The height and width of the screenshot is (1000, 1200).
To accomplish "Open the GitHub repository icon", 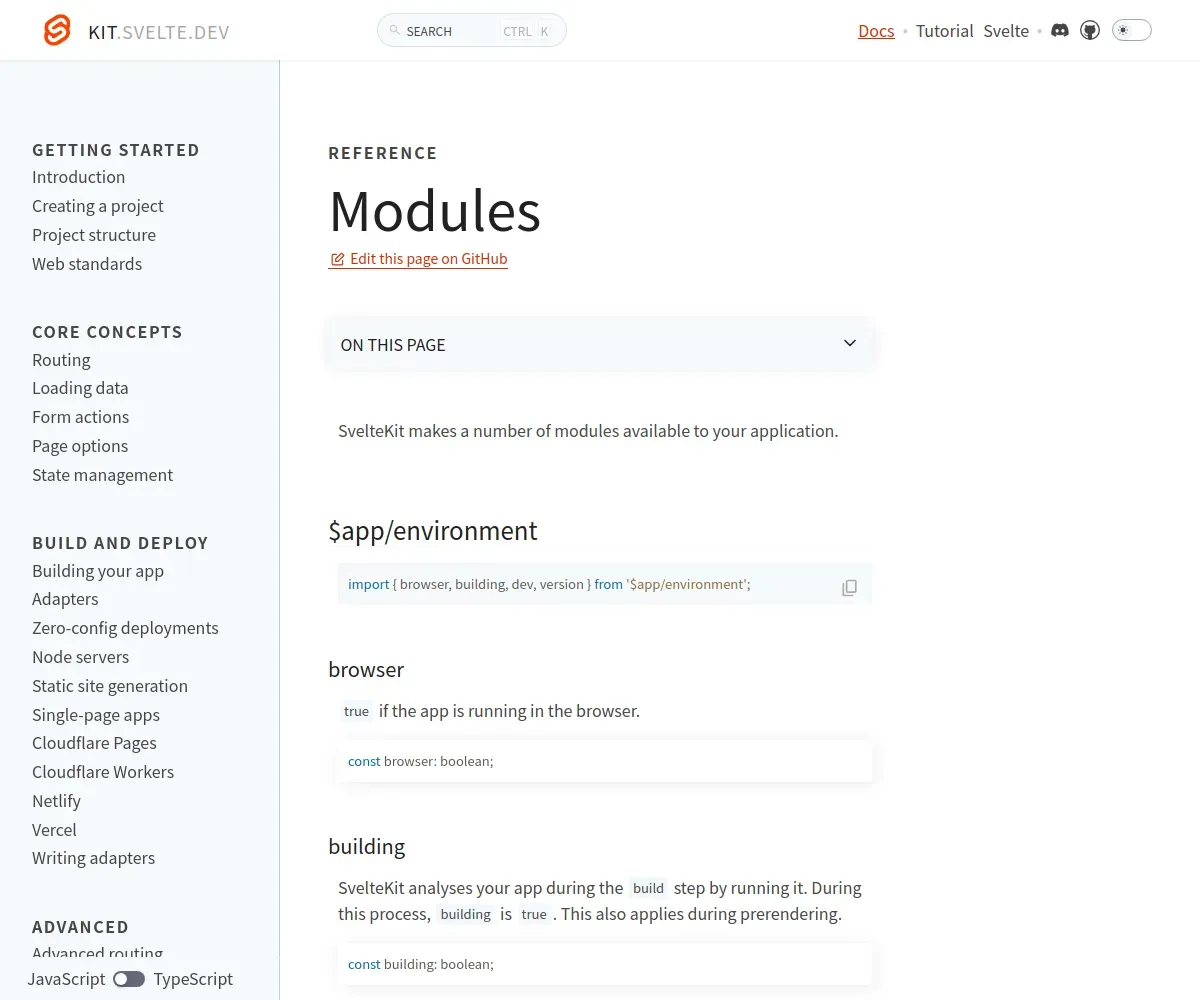I will pos(1090,30).
